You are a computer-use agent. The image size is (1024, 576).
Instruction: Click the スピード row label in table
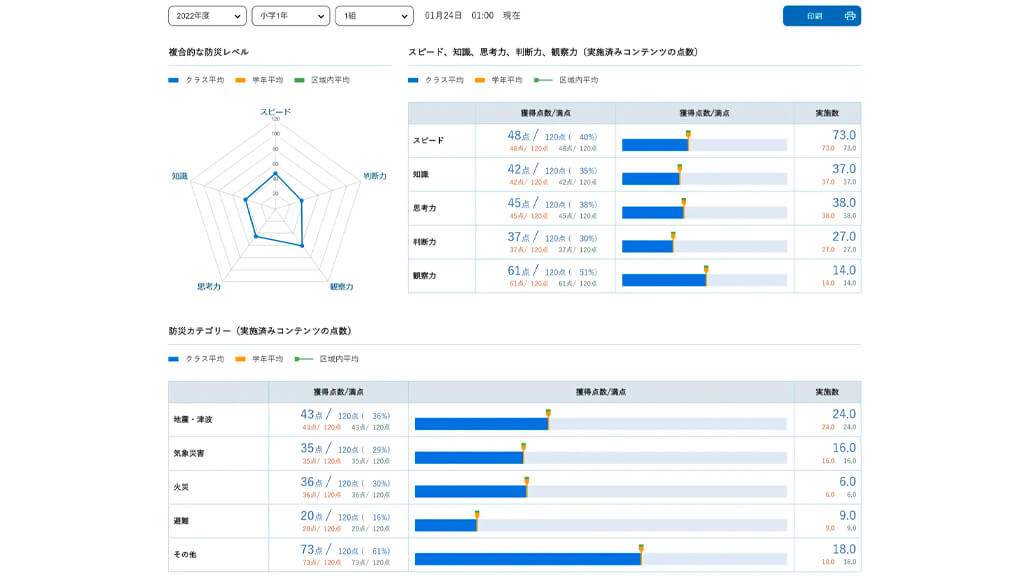[428, 140]
